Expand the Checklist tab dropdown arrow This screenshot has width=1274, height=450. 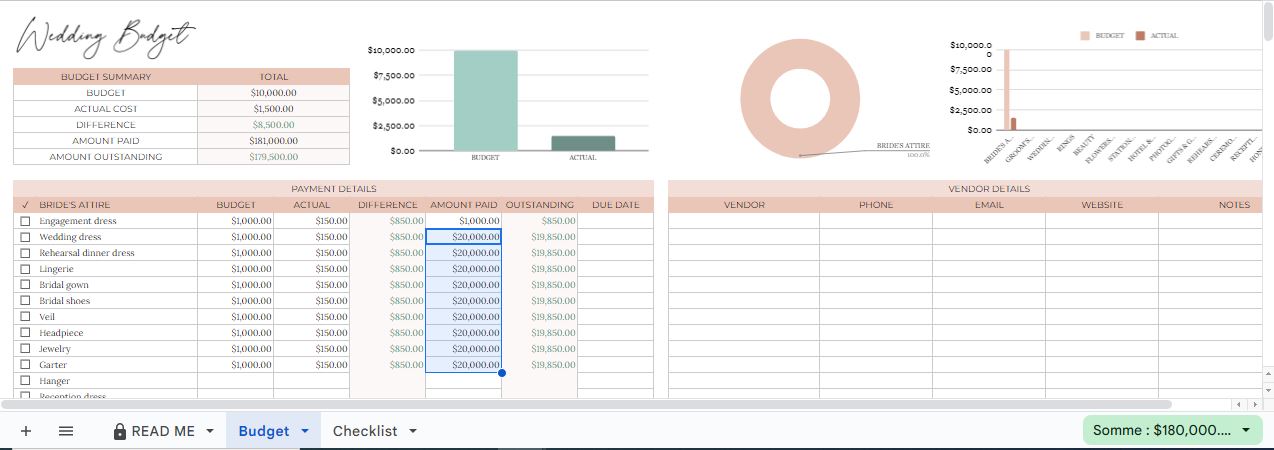(x=412, y=431)
